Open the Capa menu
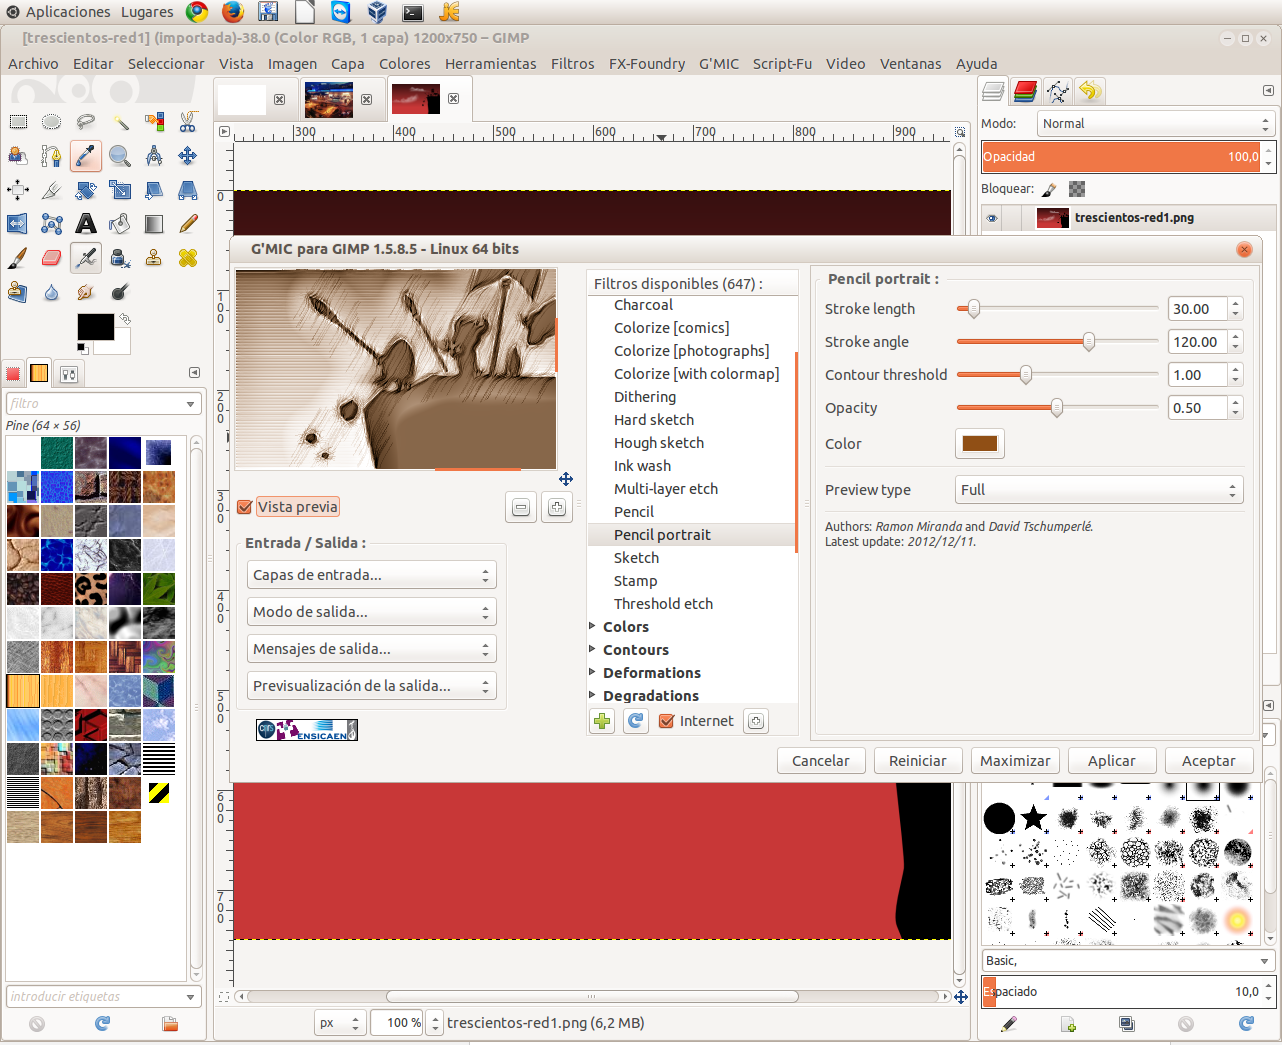The image size is (1282, 1045). [348, 64]
